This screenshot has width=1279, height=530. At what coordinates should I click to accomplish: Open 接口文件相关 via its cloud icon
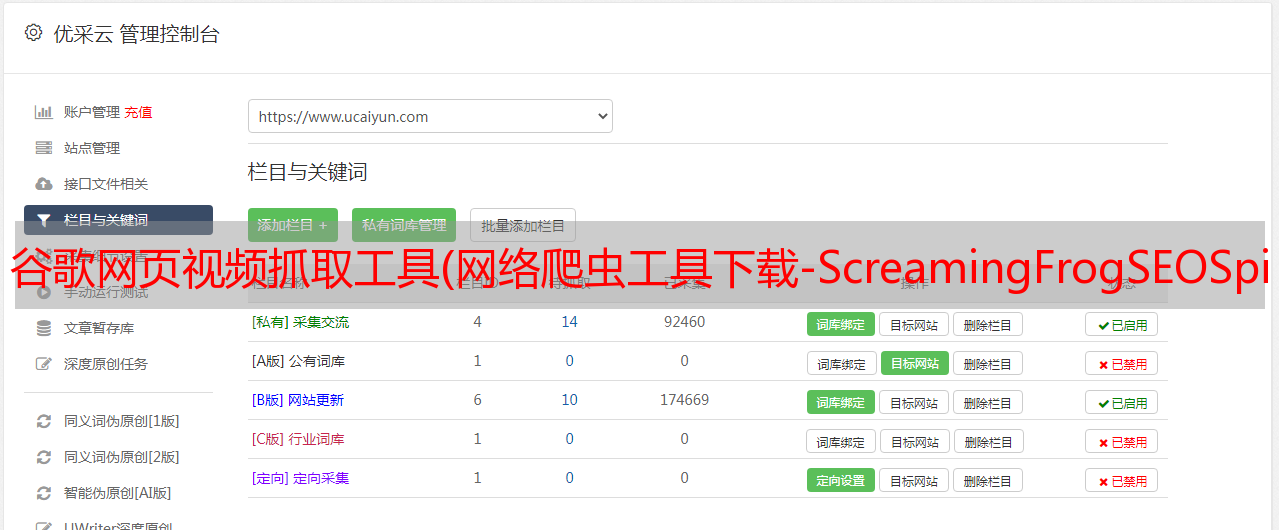pyautogui.click(x=43, y=184)
